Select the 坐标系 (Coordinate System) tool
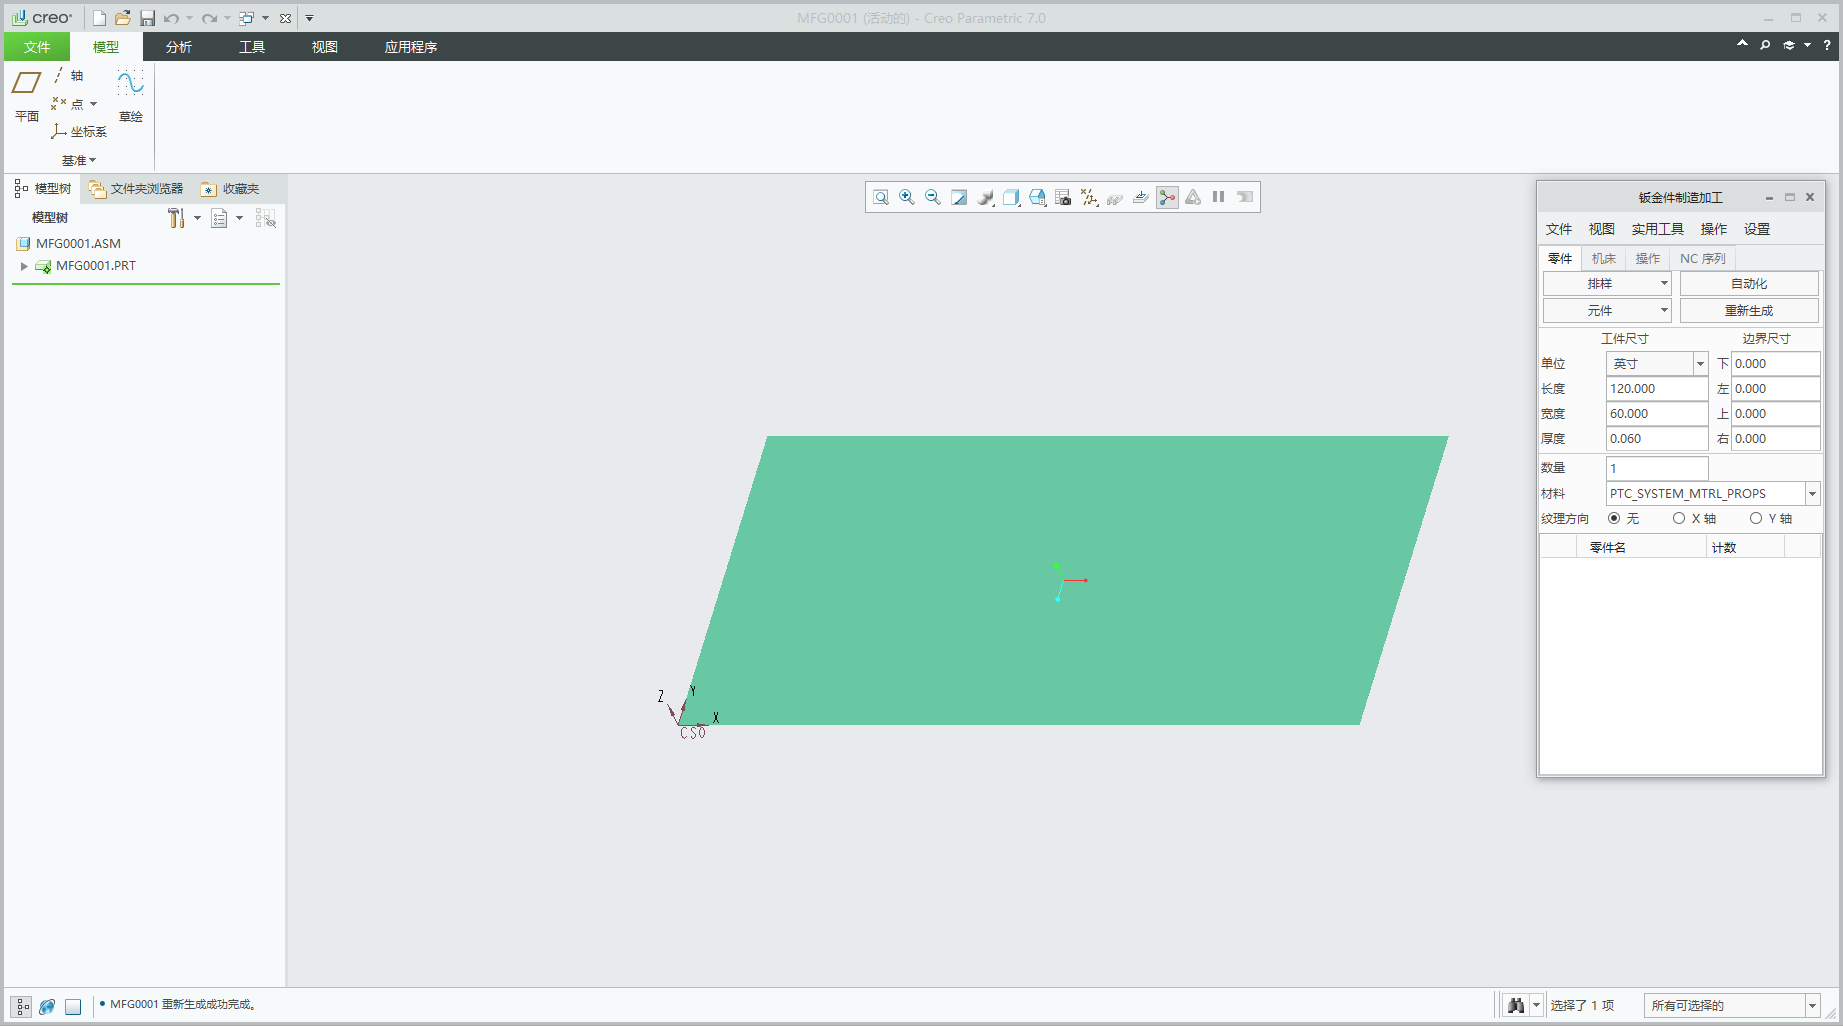This screenshot has height=1026, width=1843. tap(79, 132)
